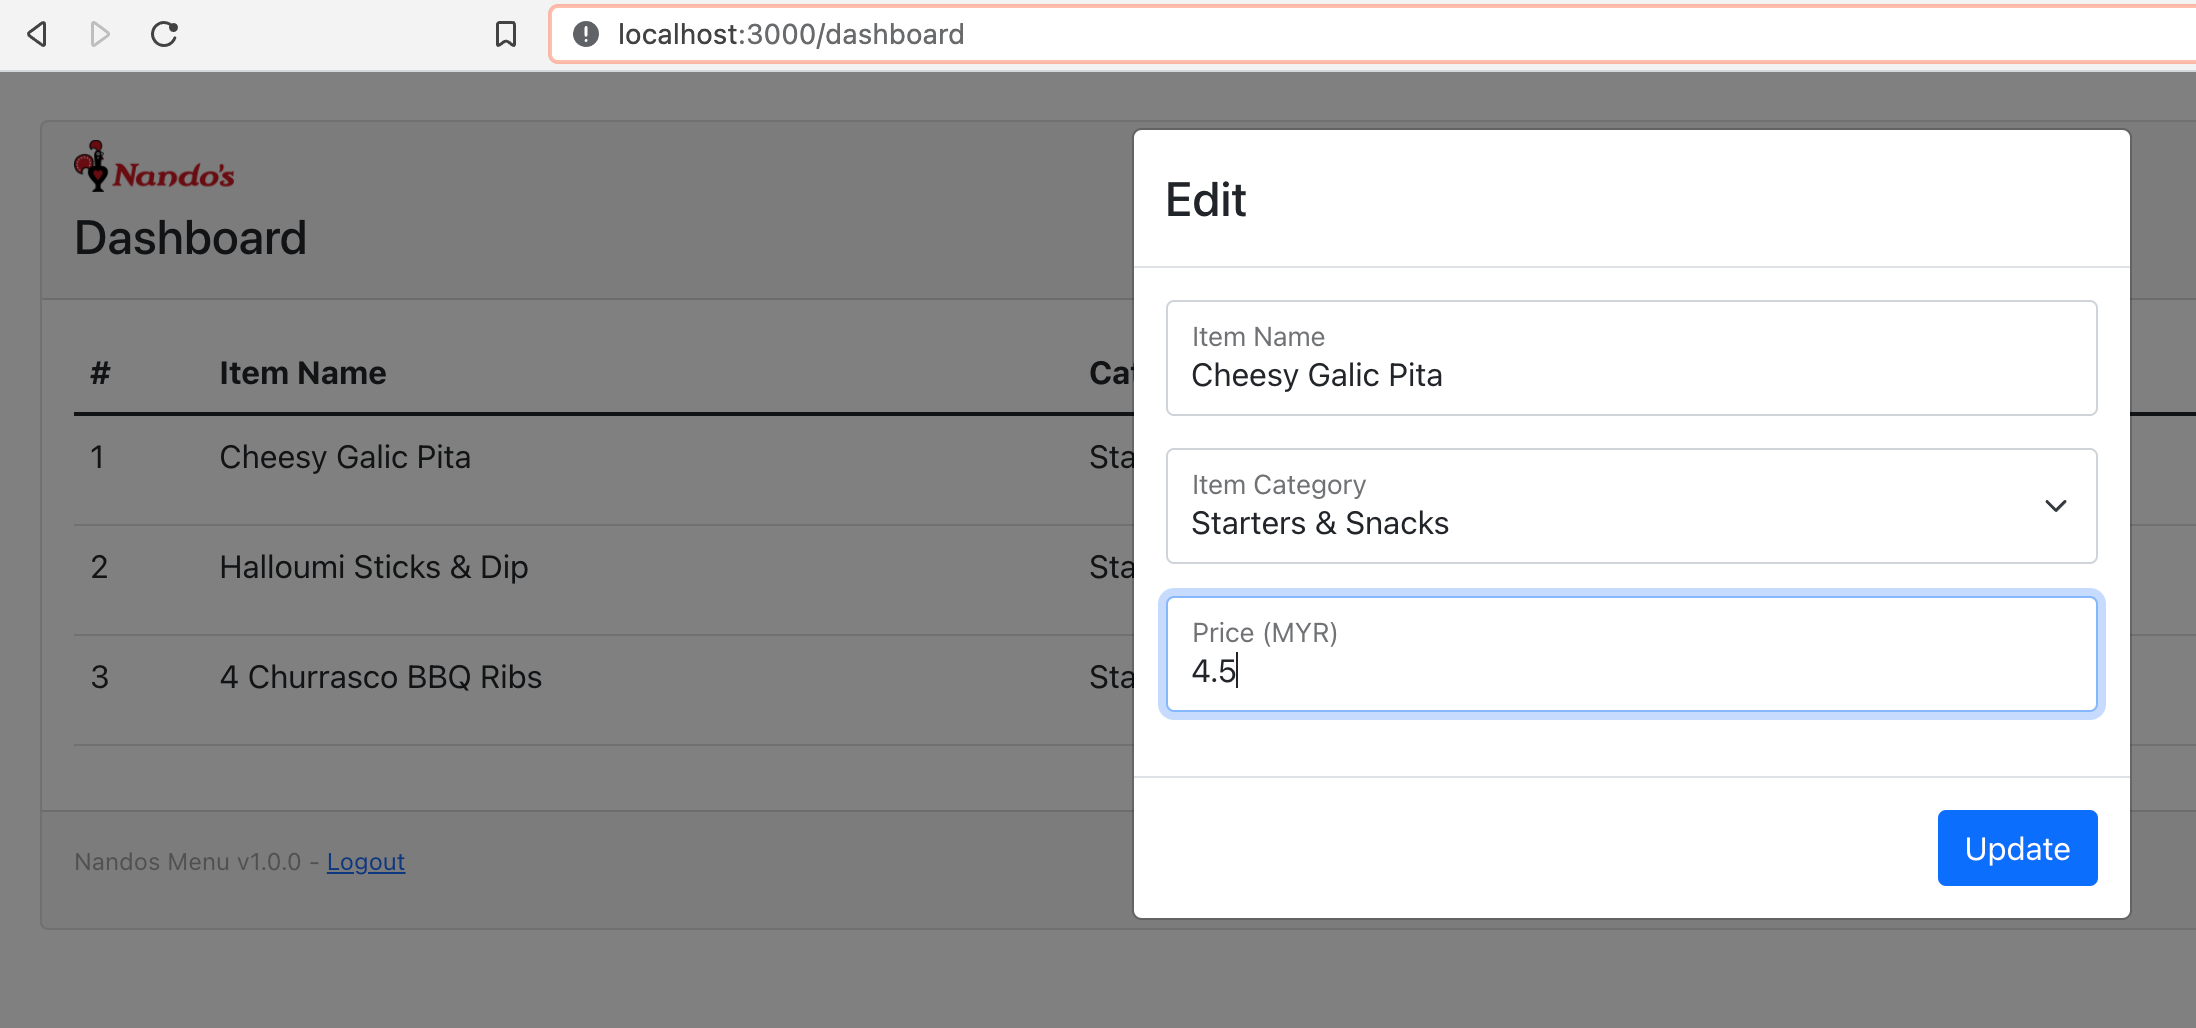This screenshot has width=2196, height=1028.
Task: Click the bookmark icon in toolbar
Action: click(x=506, y=34)
